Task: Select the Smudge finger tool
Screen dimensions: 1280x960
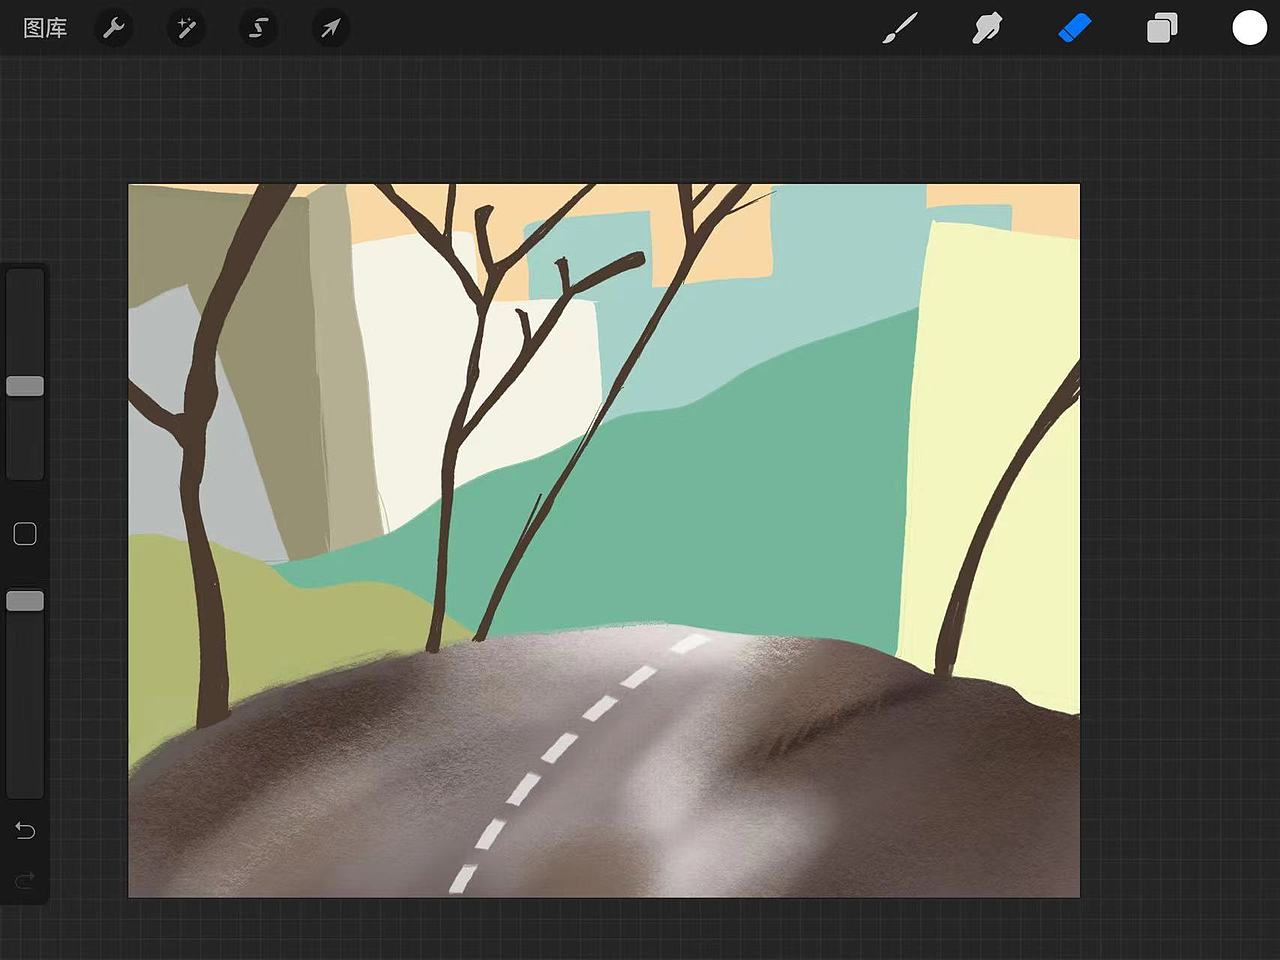Action: point(987,28)
